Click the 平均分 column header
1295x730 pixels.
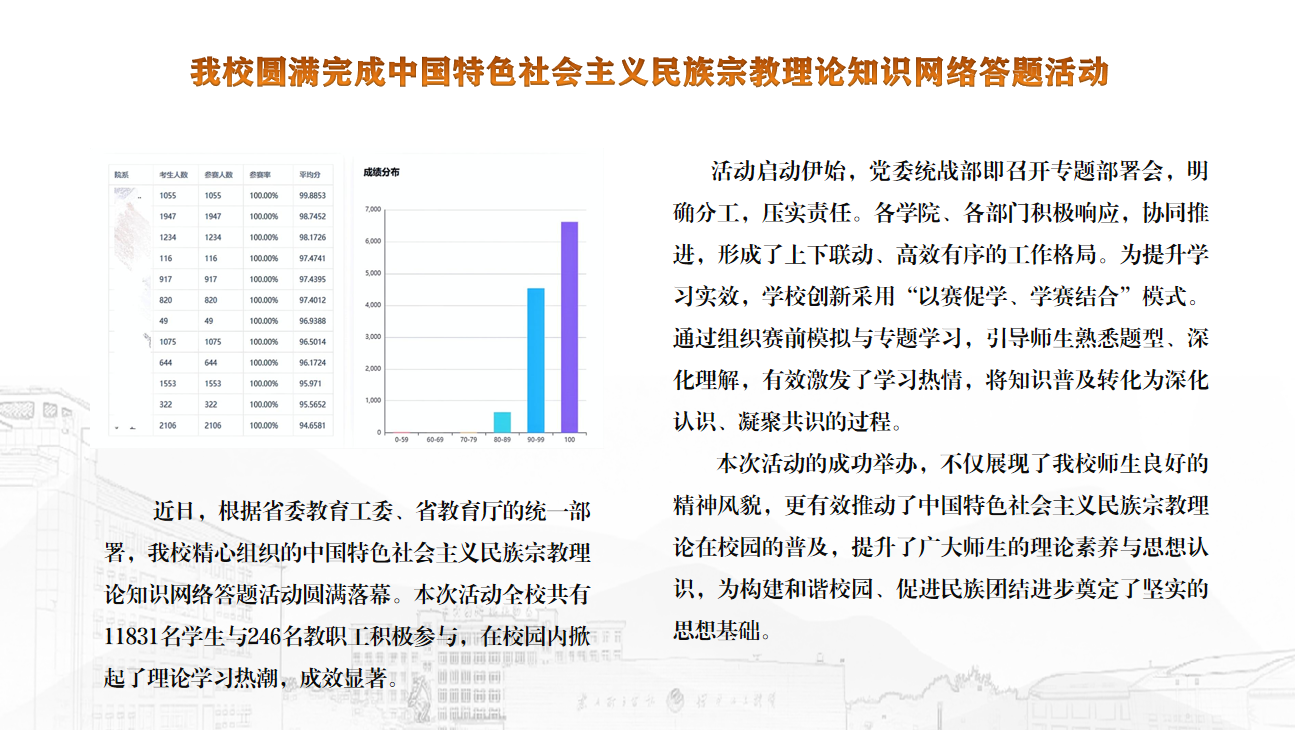310,175
